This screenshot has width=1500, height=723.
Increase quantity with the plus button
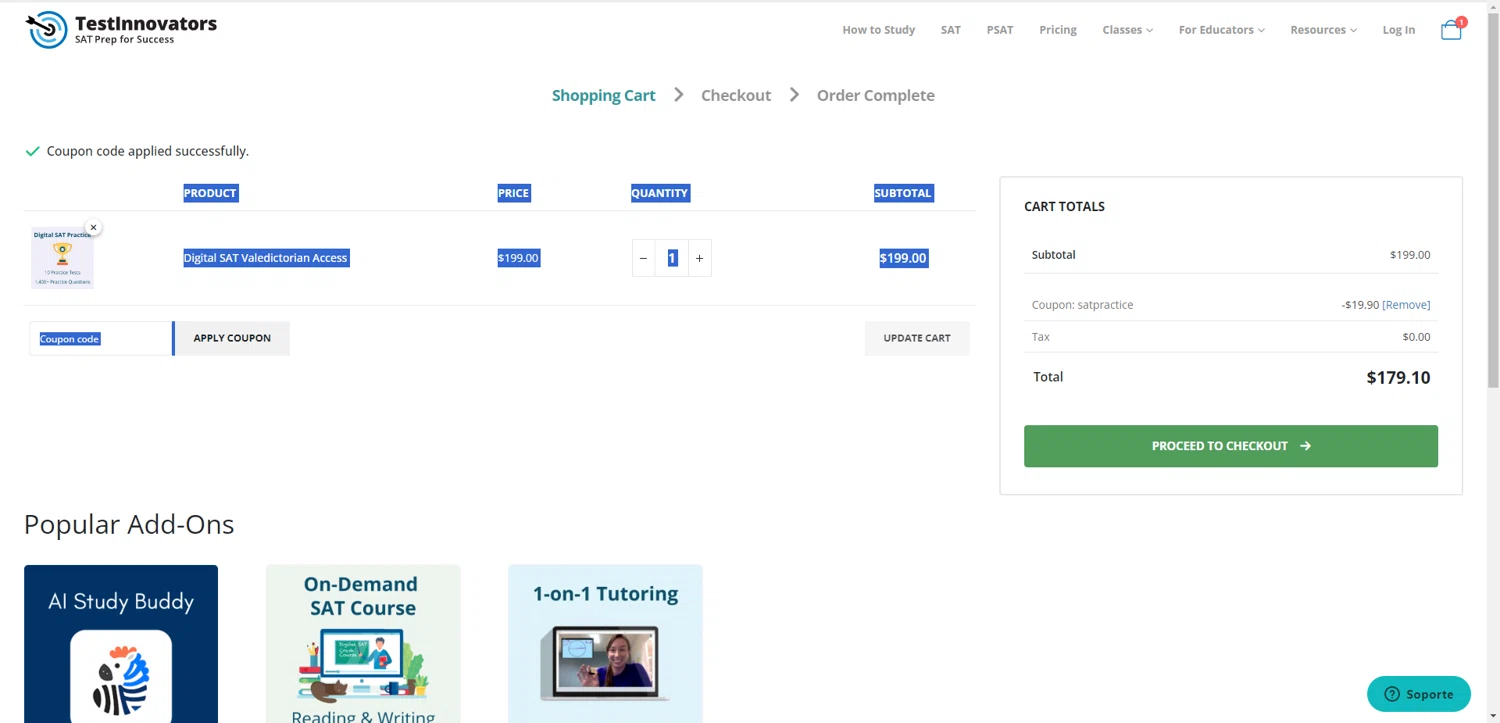tap(699, 258)
